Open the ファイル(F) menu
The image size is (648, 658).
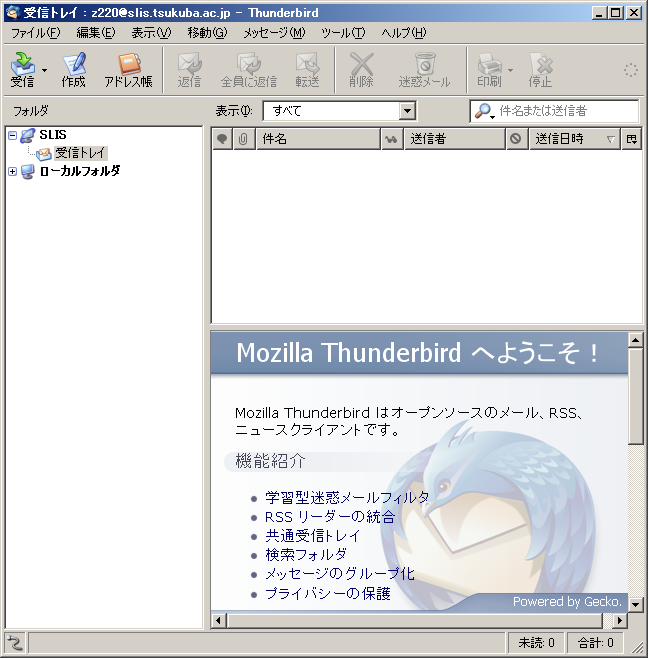pos(35,33)
